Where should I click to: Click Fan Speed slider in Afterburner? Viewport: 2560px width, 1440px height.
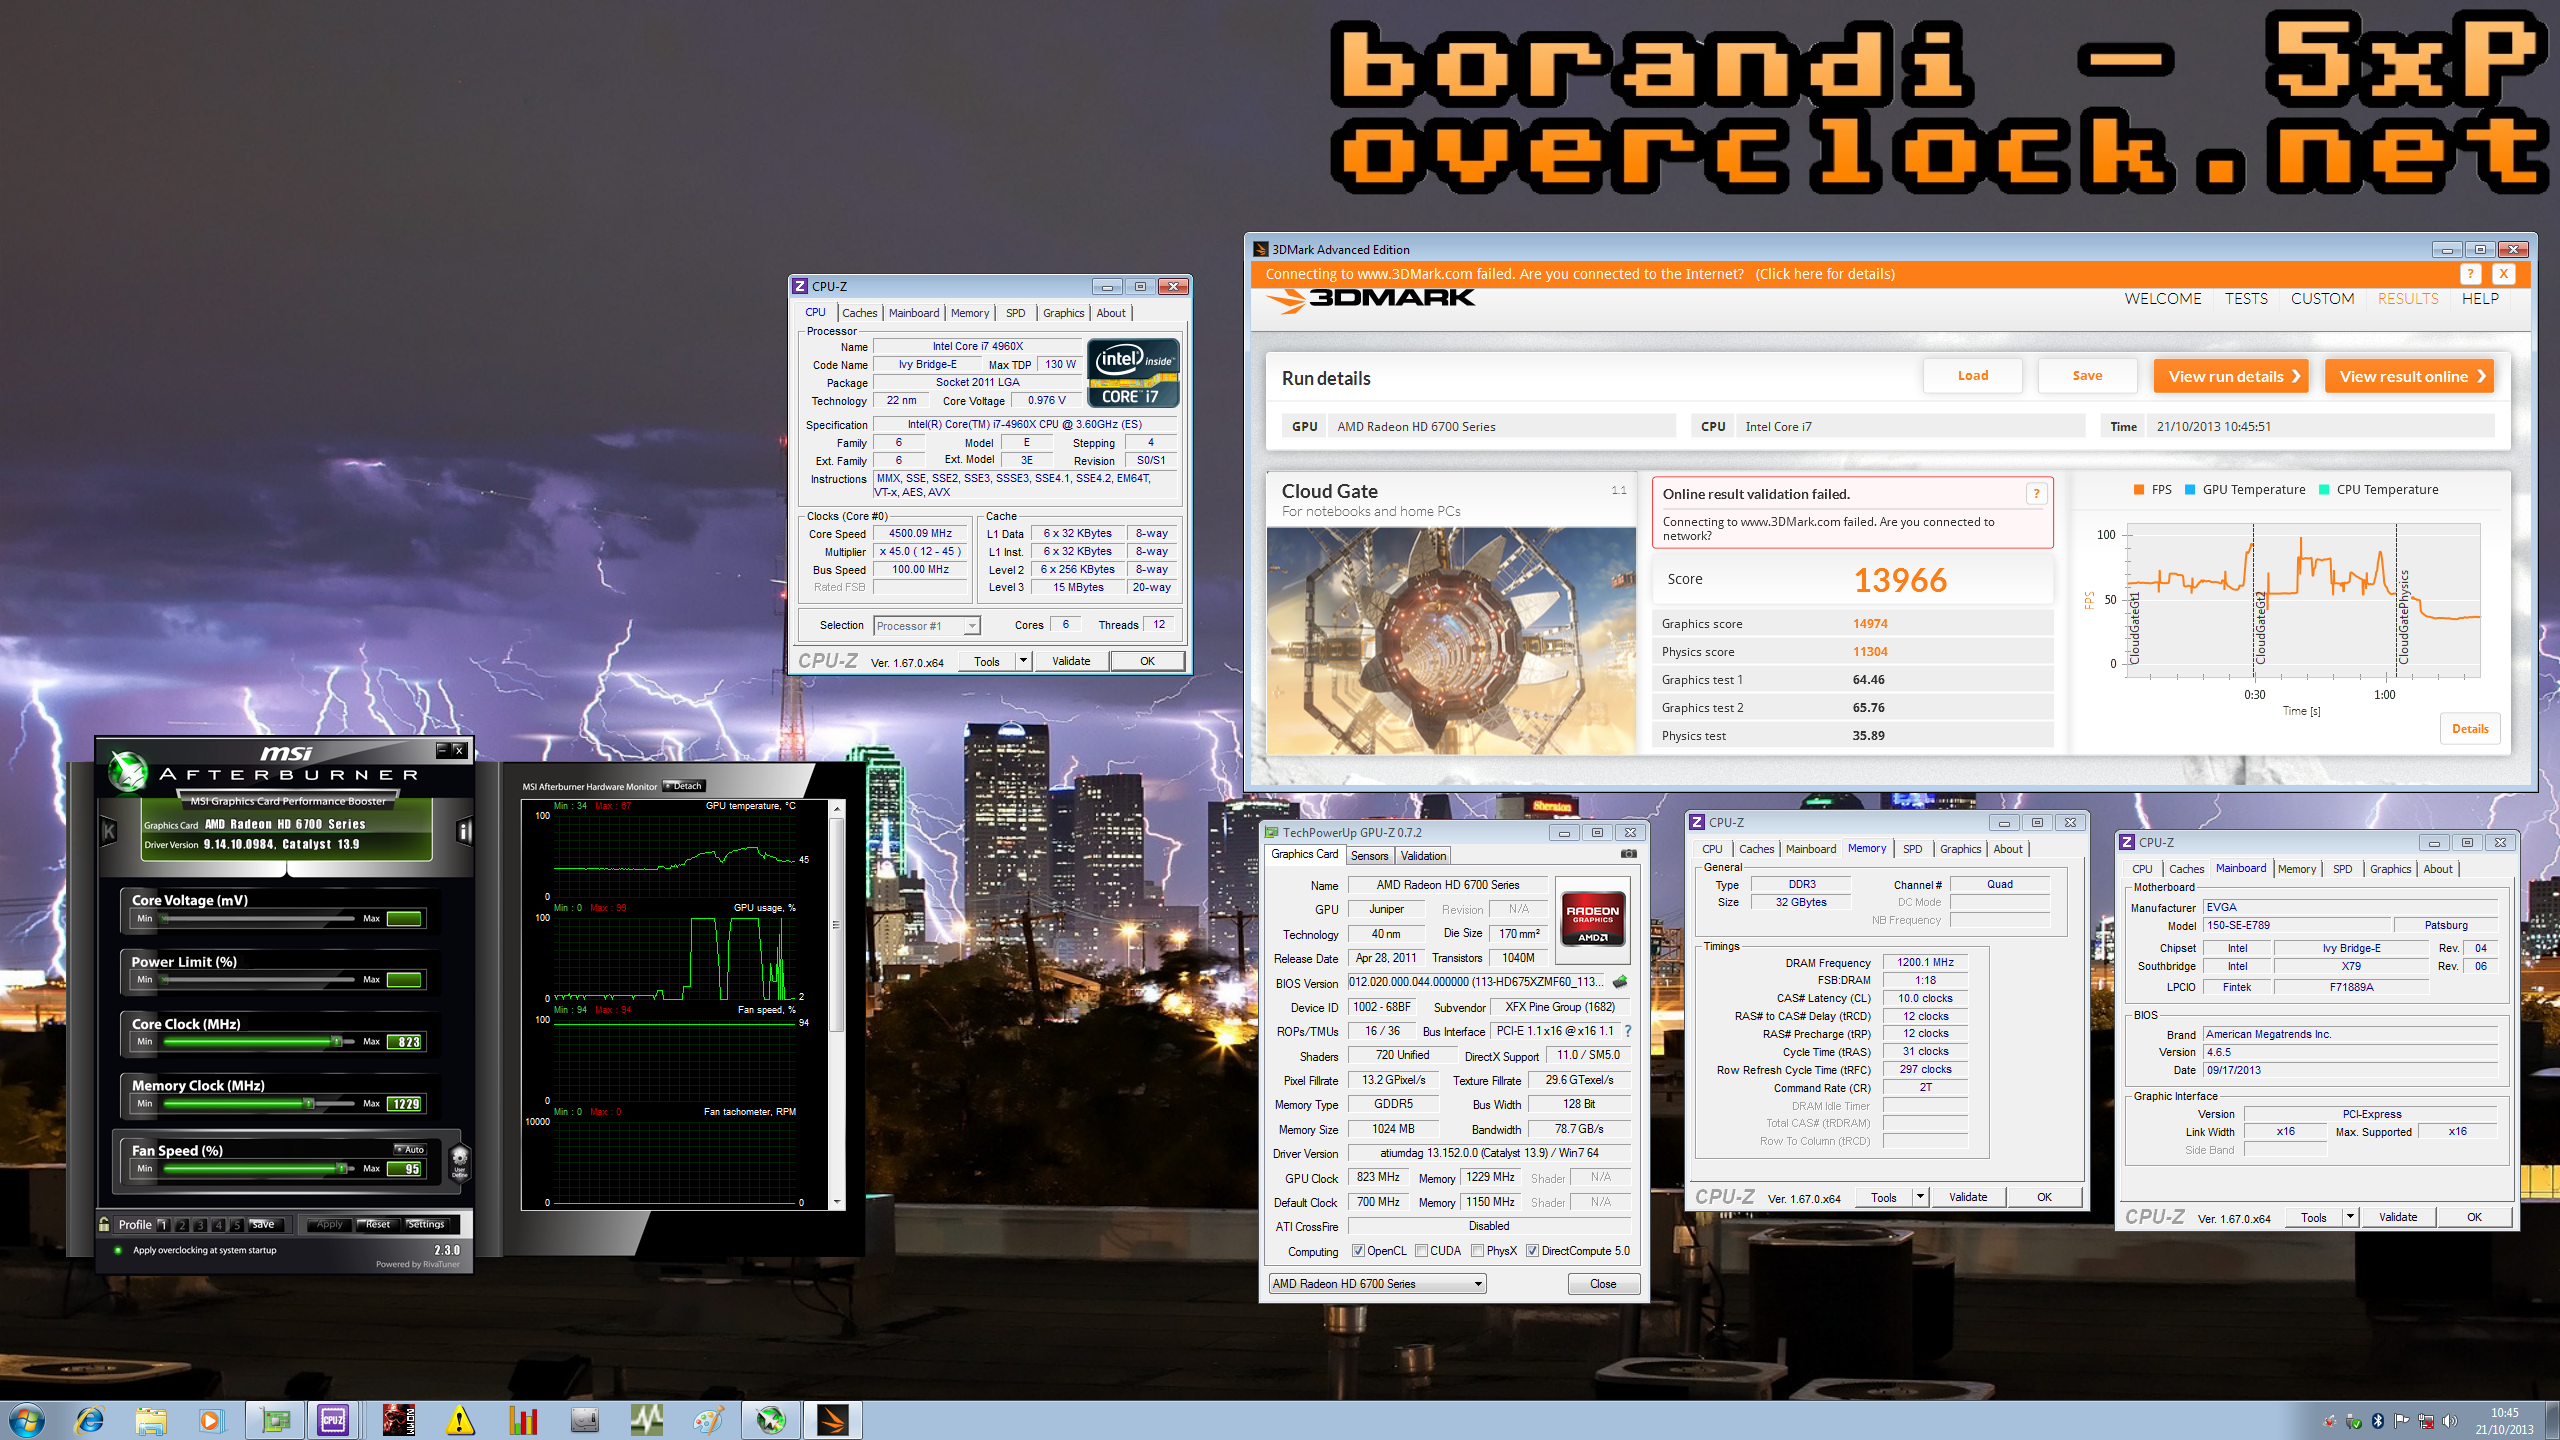(x=258, y=1168)
